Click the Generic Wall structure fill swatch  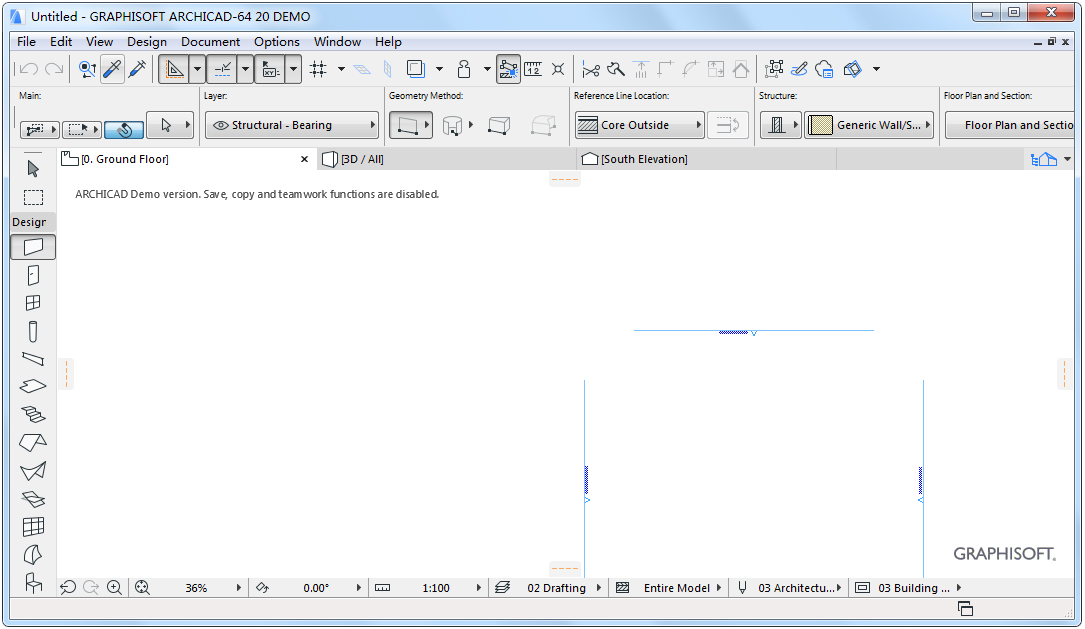click(x=820, y=125)
